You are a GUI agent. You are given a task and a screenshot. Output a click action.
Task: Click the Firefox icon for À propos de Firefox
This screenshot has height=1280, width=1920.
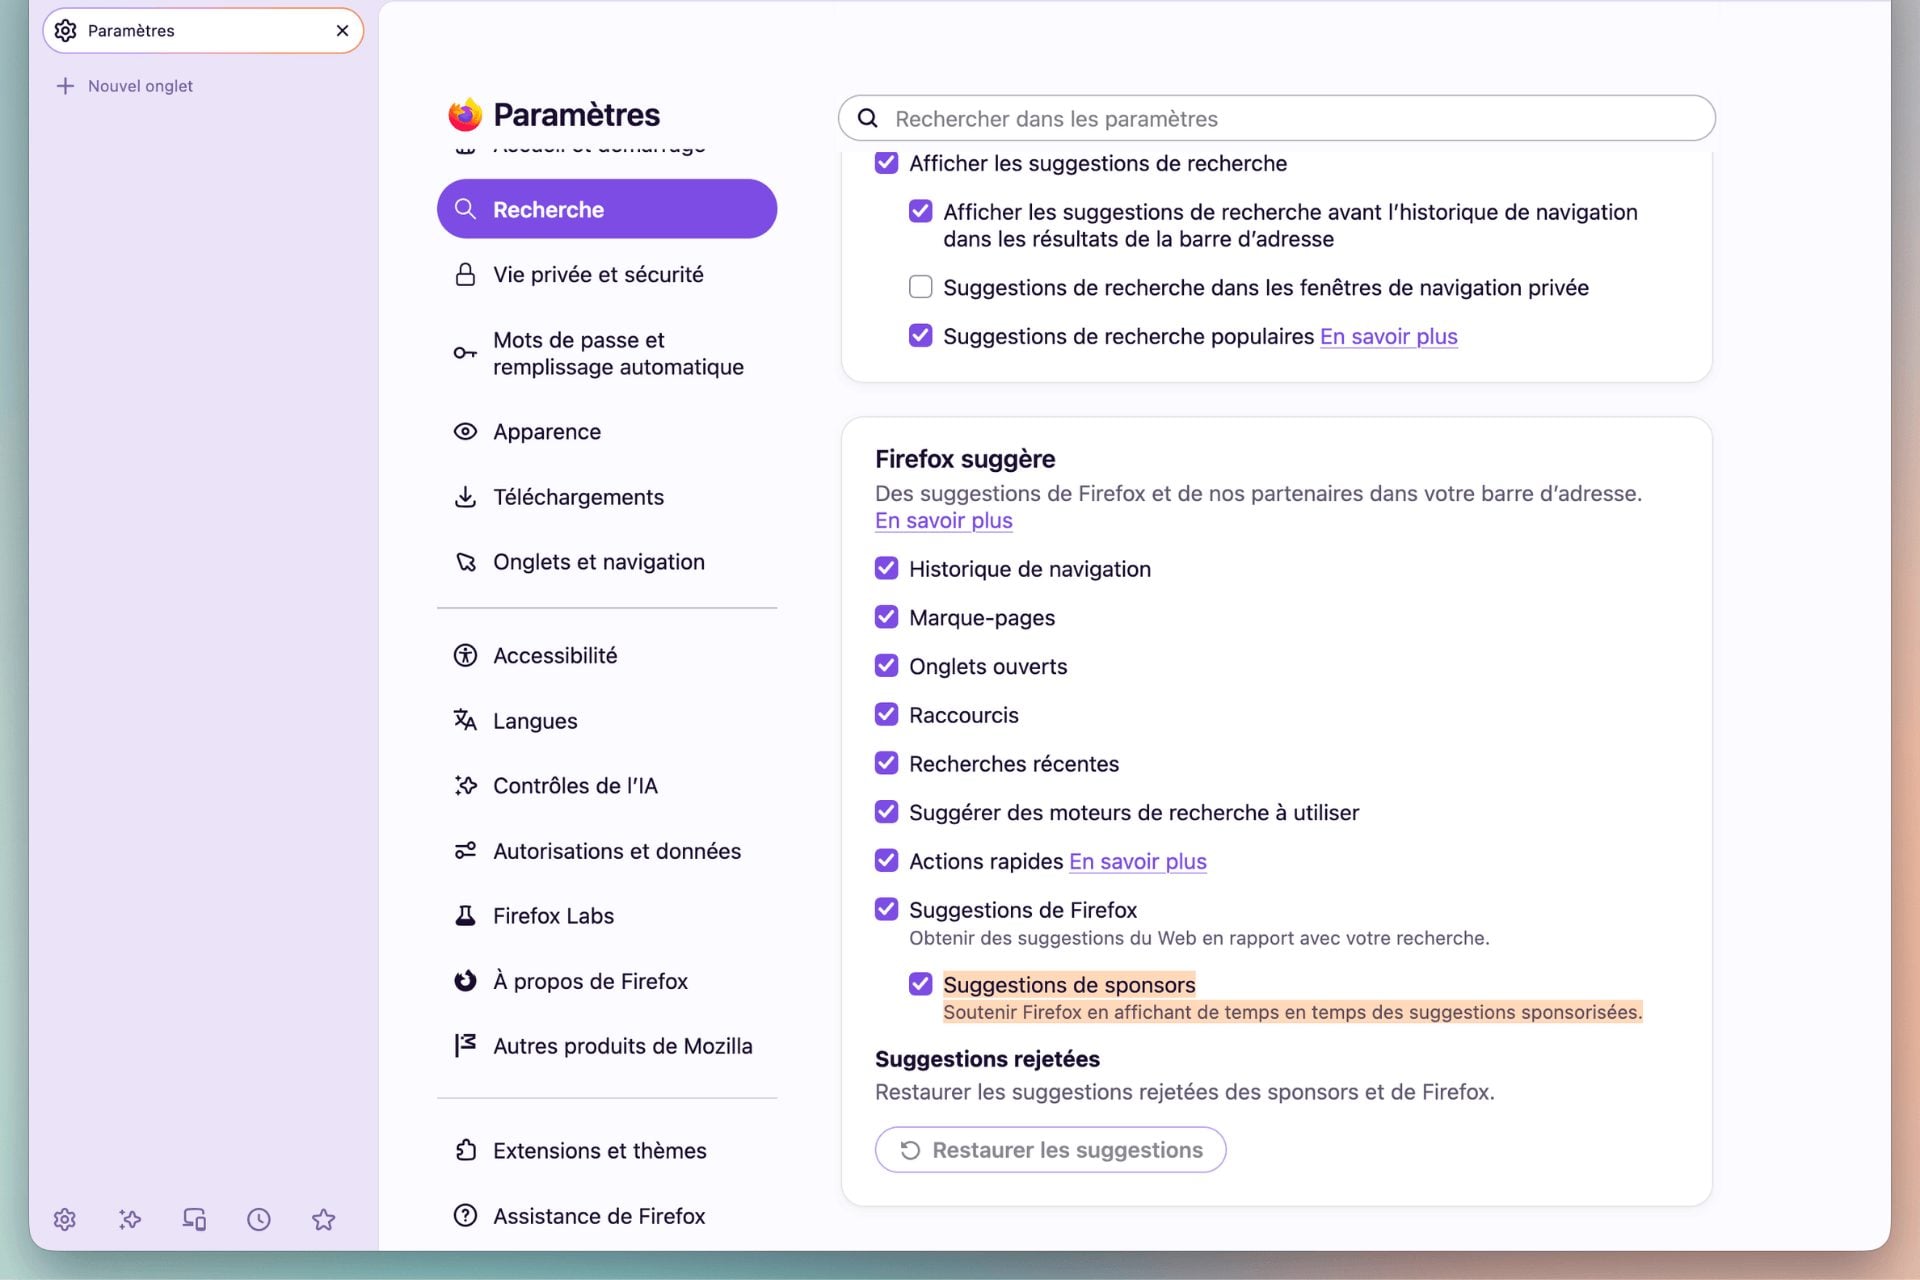(x=465, y=981)
